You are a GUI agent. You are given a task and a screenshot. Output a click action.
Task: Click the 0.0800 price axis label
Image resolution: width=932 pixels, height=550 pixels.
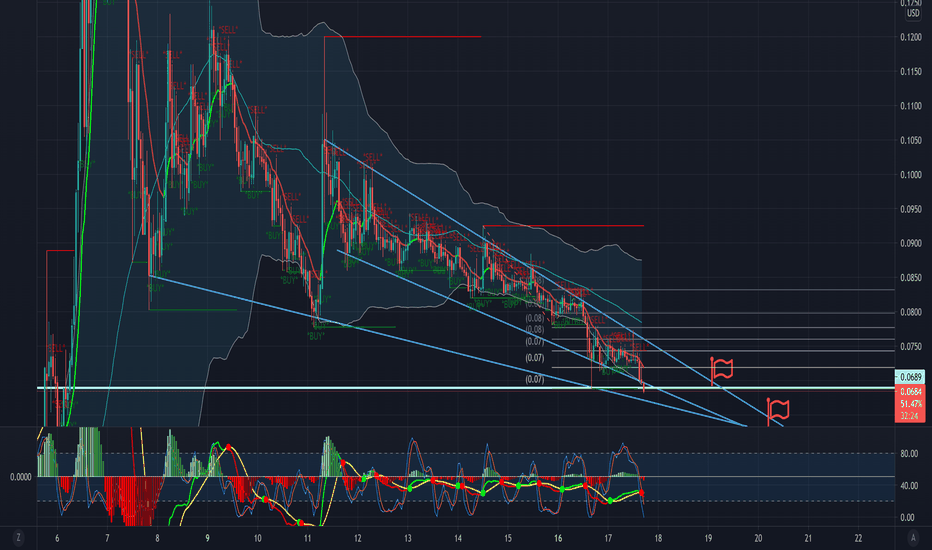(911, 312)
